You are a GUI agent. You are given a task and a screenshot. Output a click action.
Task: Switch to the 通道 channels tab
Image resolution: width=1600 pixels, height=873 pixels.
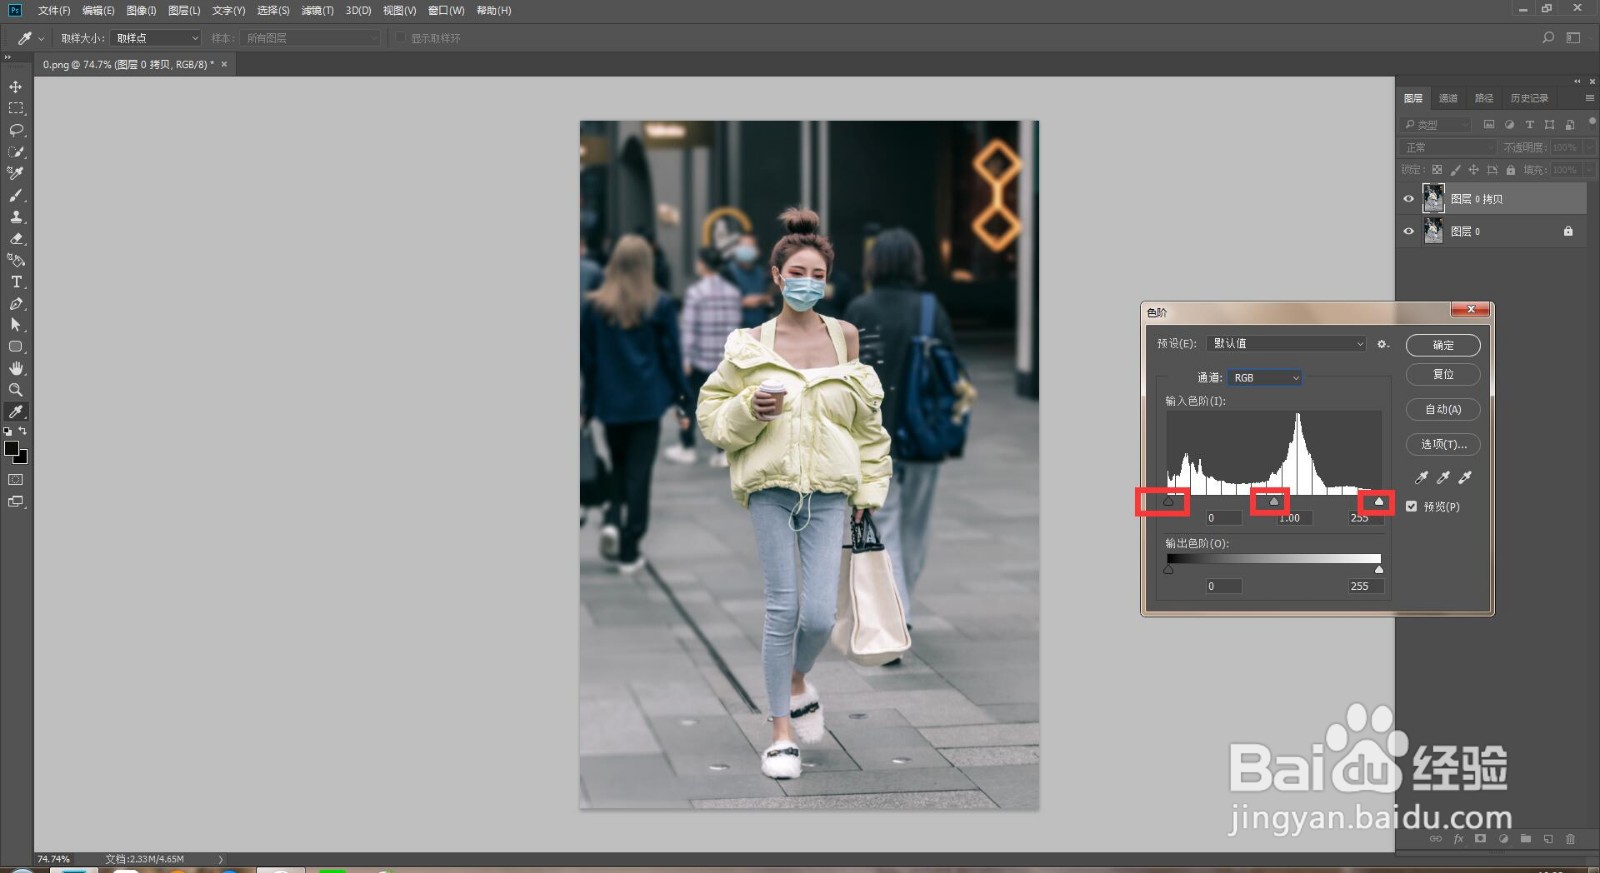click(1448, 98)
